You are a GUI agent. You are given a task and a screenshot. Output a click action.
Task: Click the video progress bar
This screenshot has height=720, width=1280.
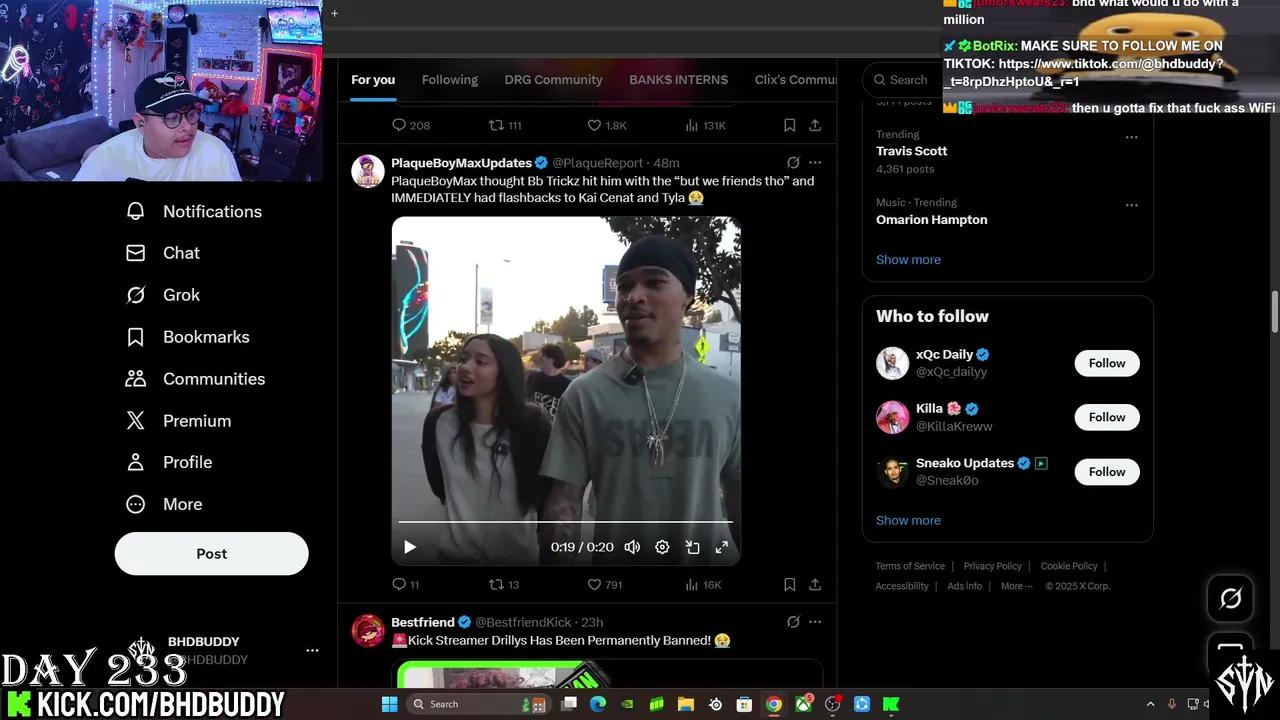point(565,522)
